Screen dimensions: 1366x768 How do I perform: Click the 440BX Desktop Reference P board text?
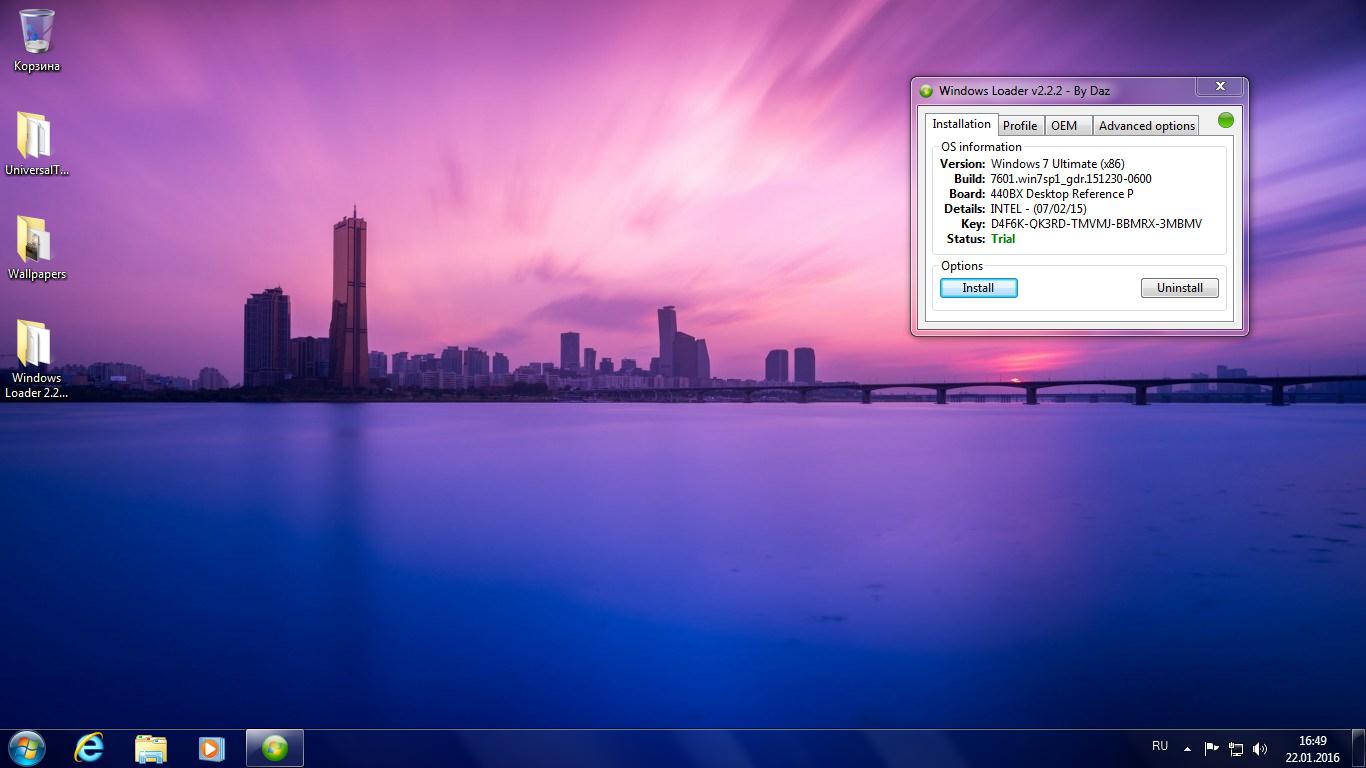1062,194
